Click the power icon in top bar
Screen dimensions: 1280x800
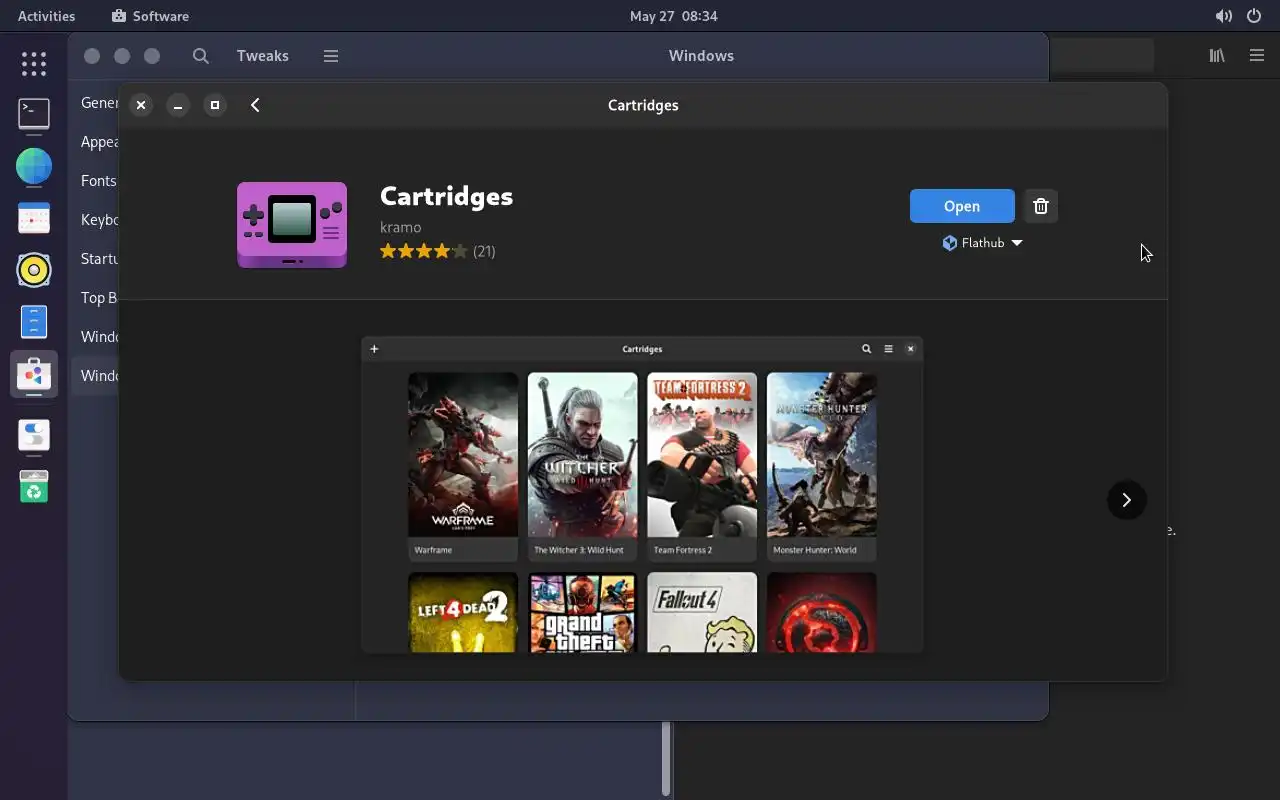[x=1254, y=16]
